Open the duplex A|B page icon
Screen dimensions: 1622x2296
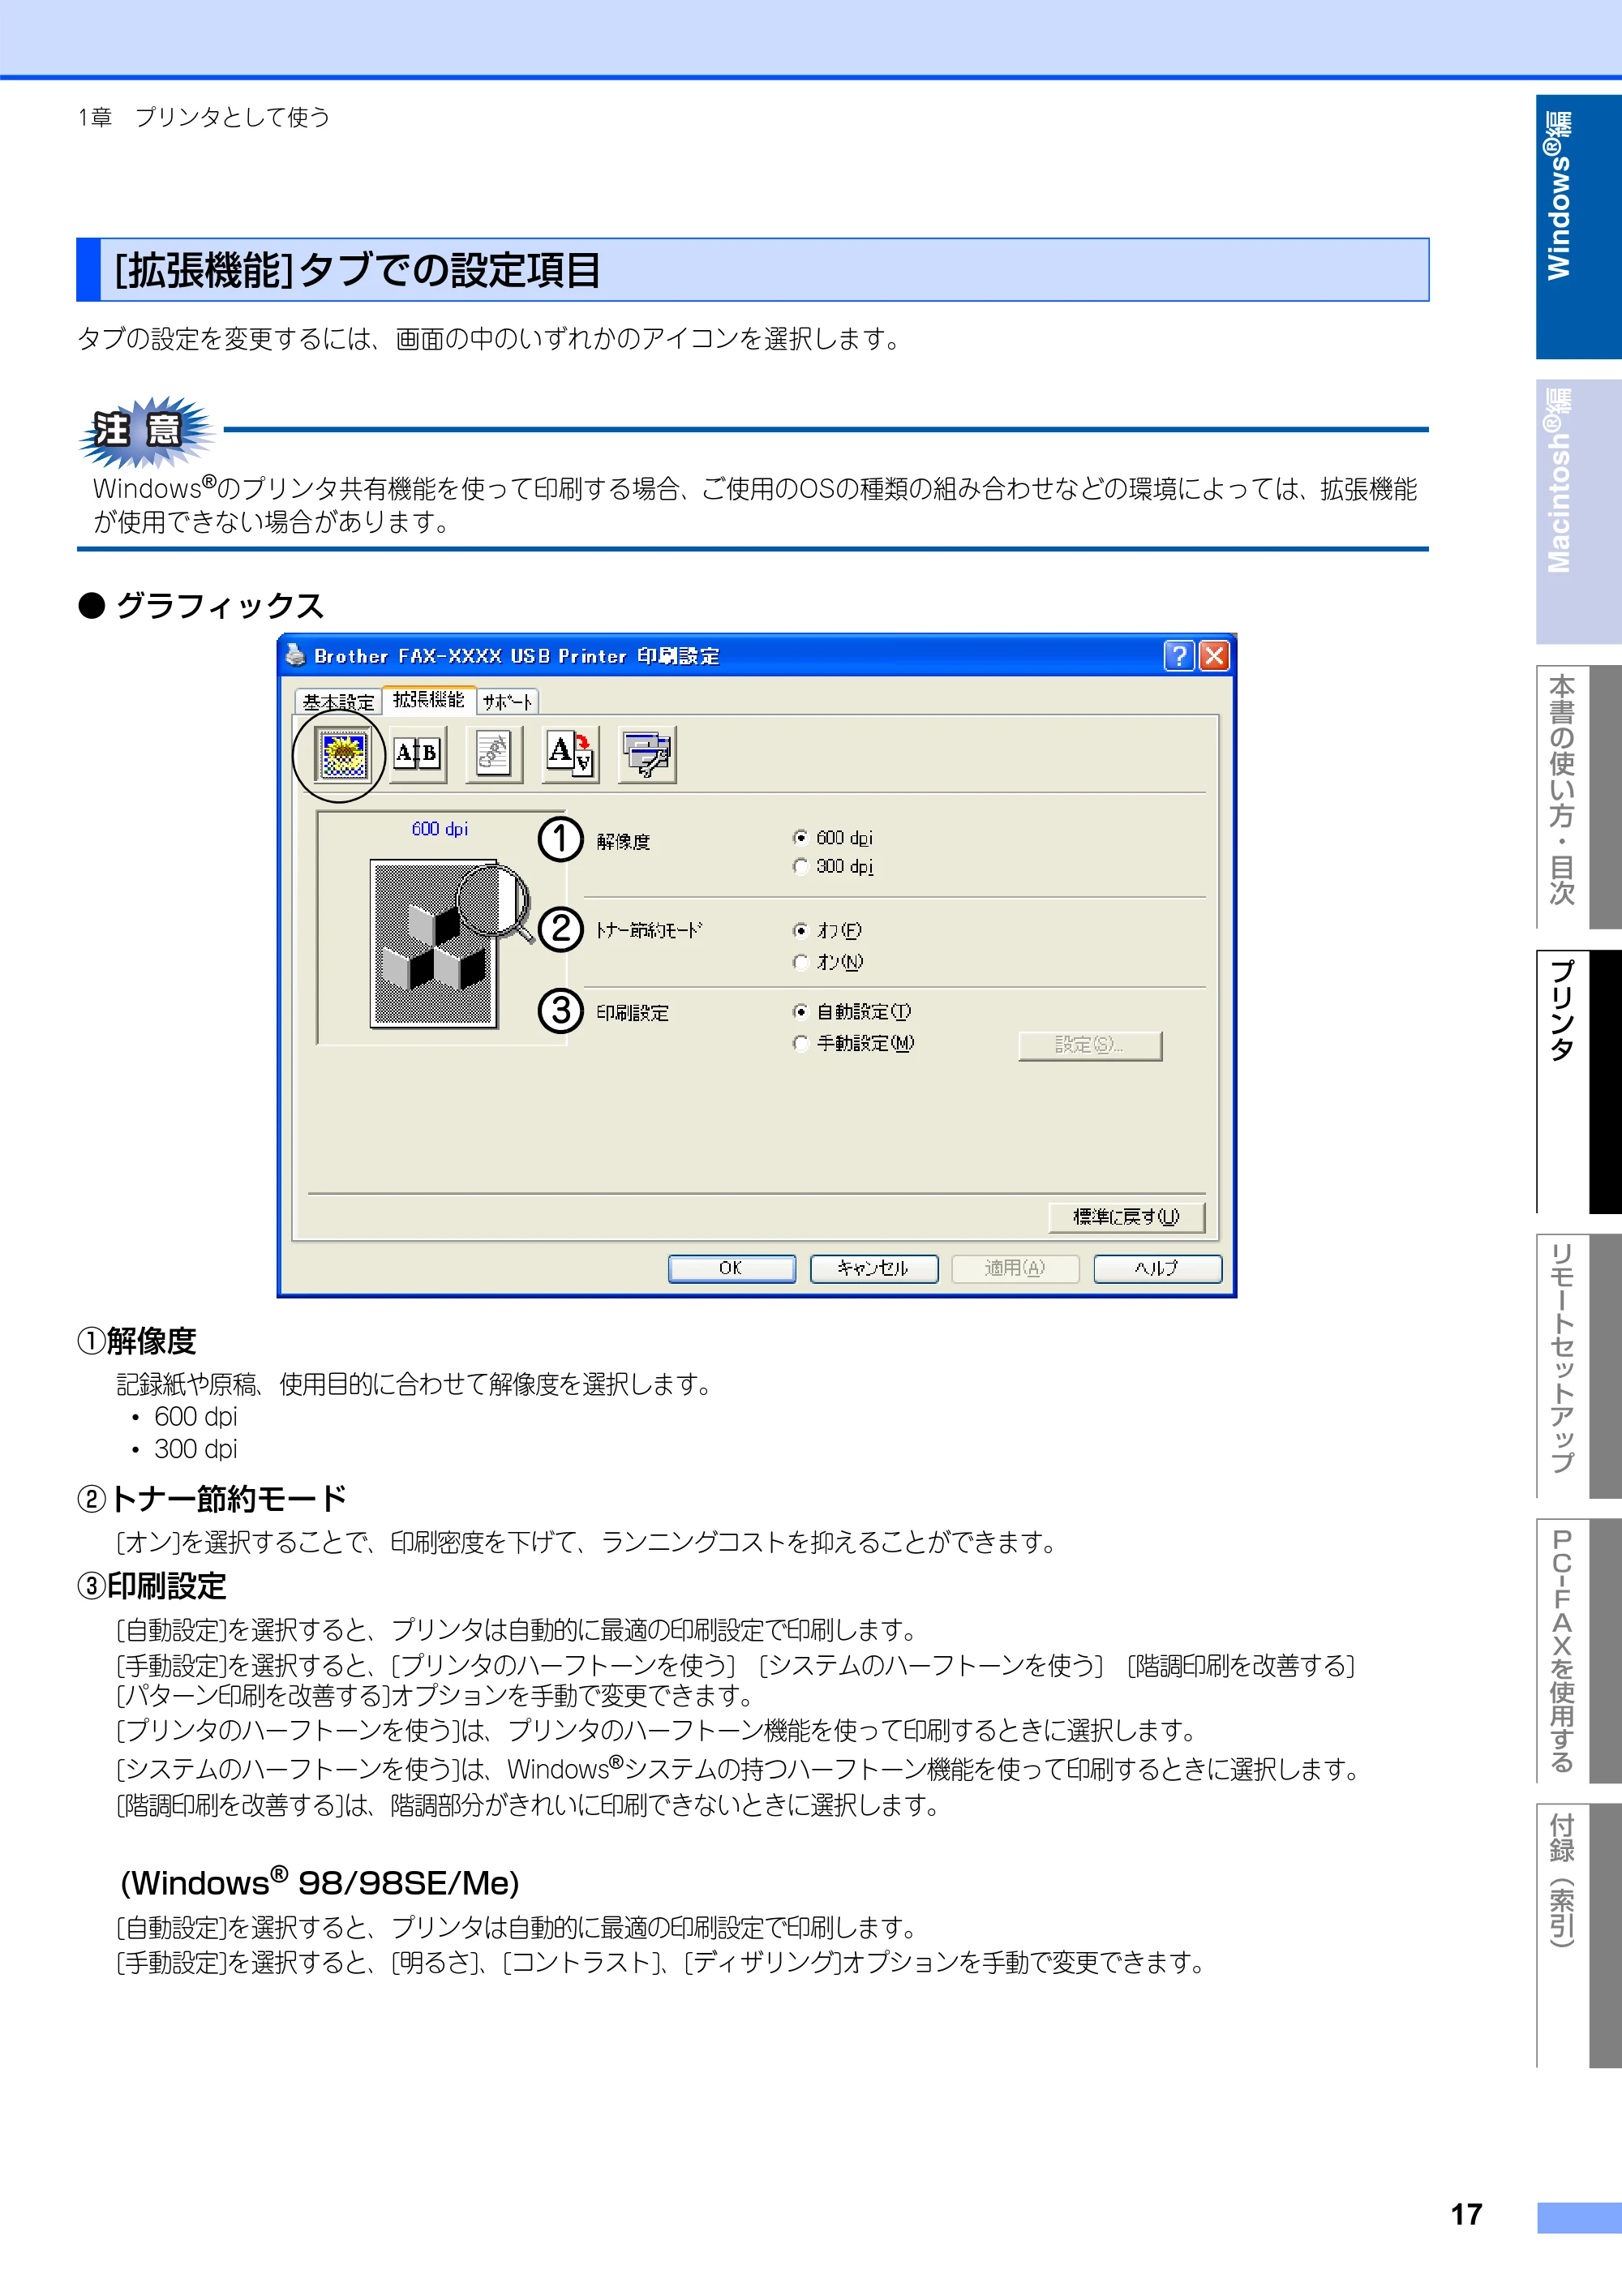417,754
